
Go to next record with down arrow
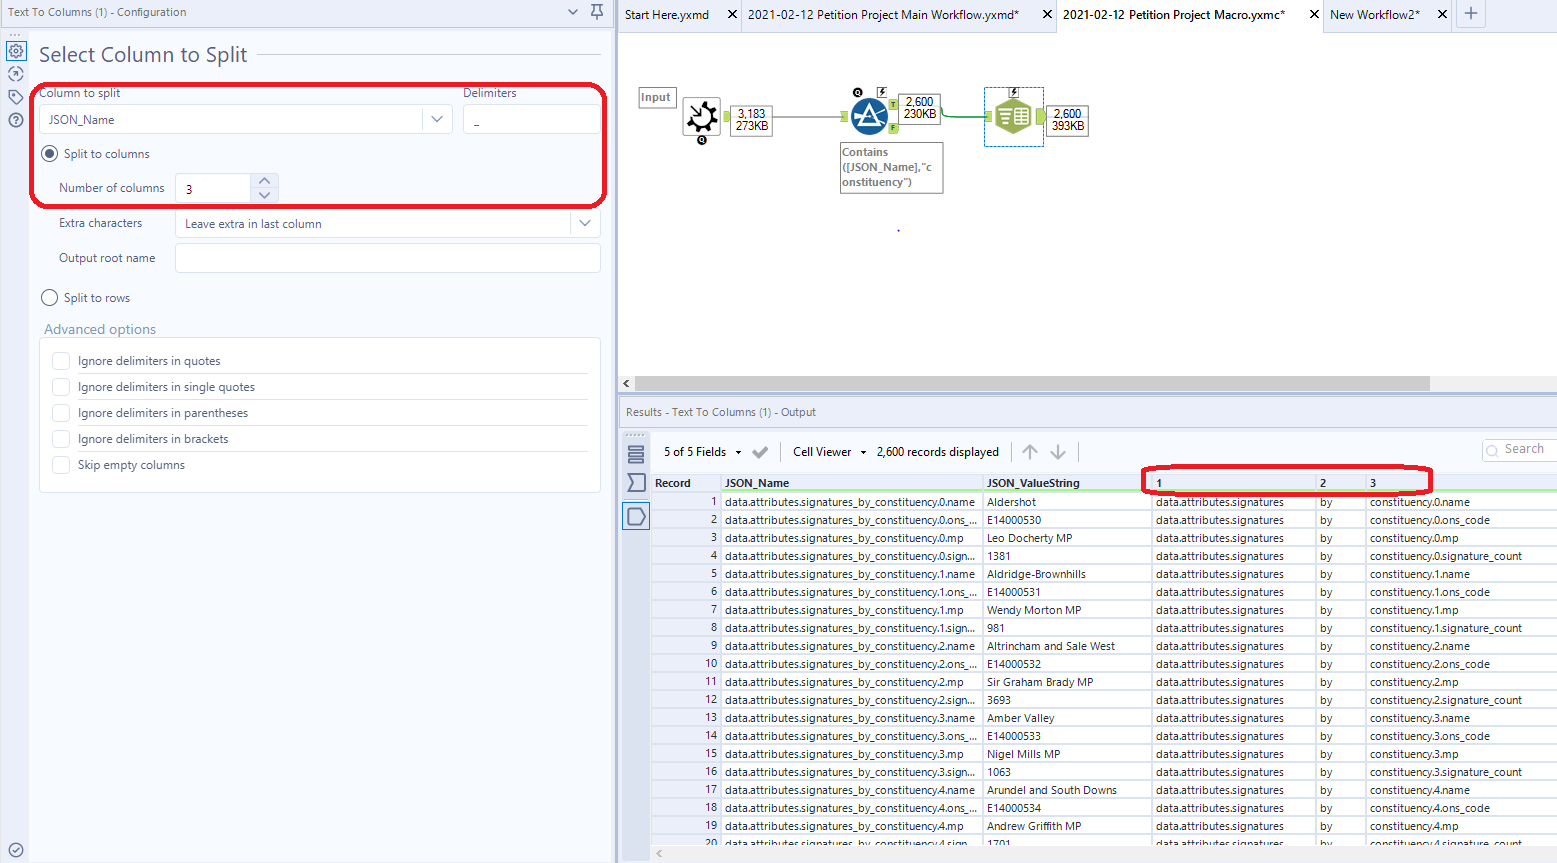pos(1058,452)
